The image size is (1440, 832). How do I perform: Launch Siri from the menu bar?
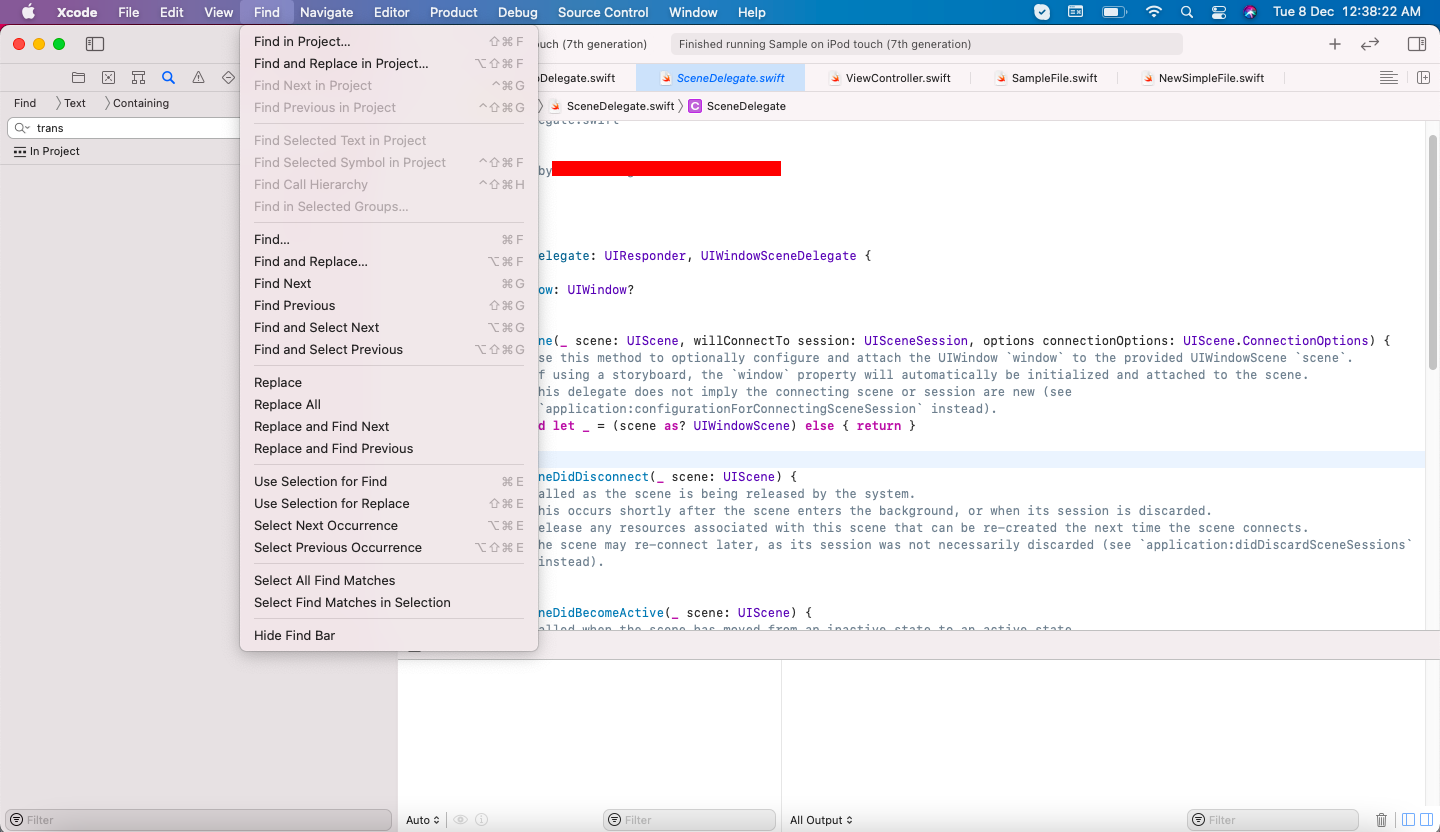(1250, 12)
